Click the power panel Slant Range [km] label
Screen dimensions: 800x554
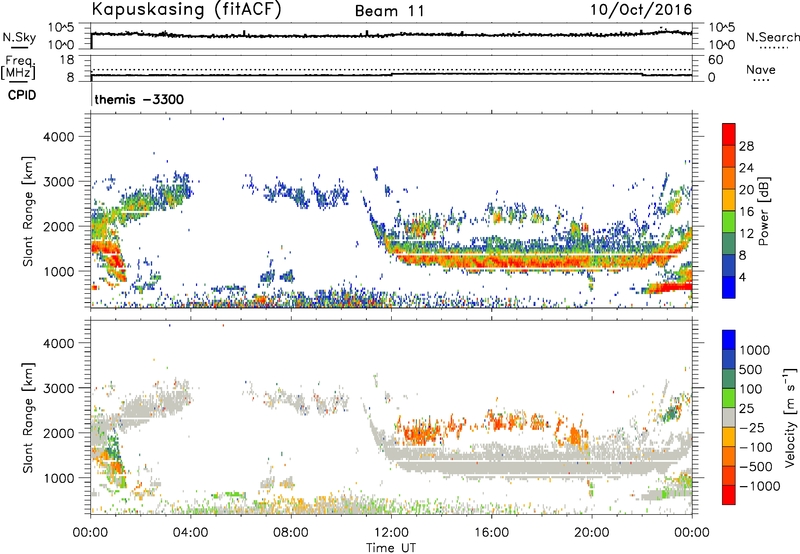pos(28,211)
